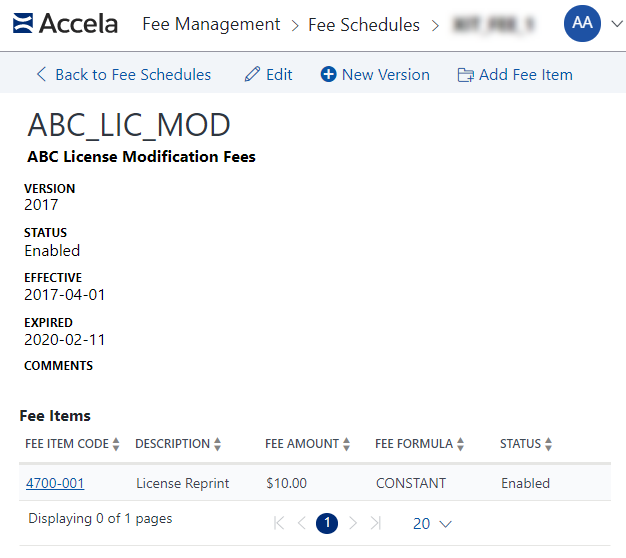Jump to first page of results
The image size is (626, 558).
pyautogui.click(x=278, y=523)
